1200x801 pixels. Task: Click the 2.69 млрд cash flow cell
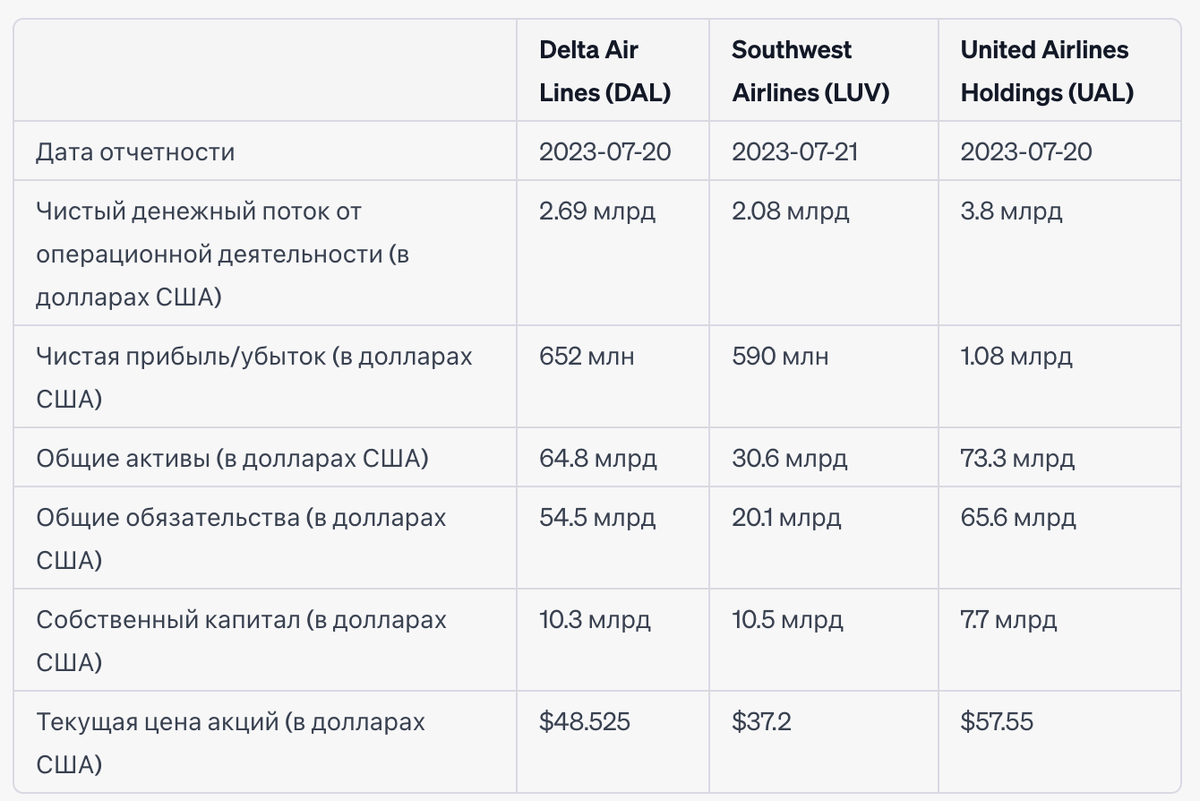tap(597, 212)
